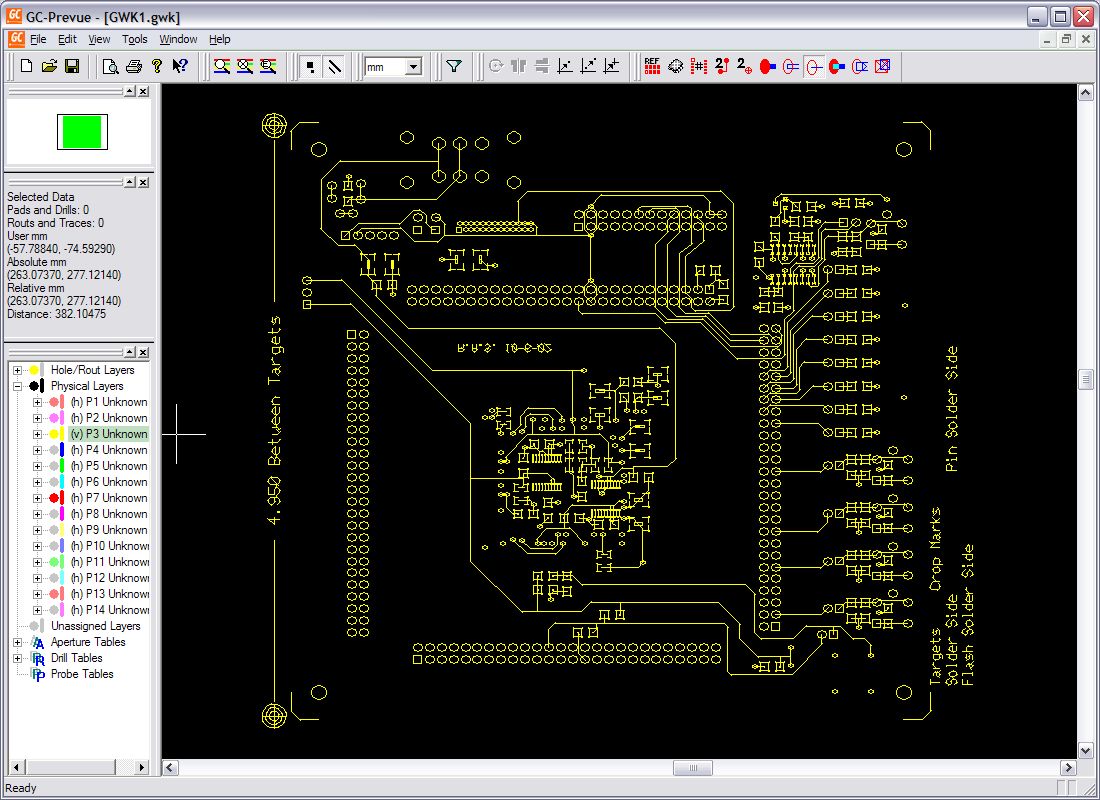Image resolution: width=1100 pixels, height=800 pixels.
Task: Activate the context help arrow icon
Action: click(x=180, y=66)
